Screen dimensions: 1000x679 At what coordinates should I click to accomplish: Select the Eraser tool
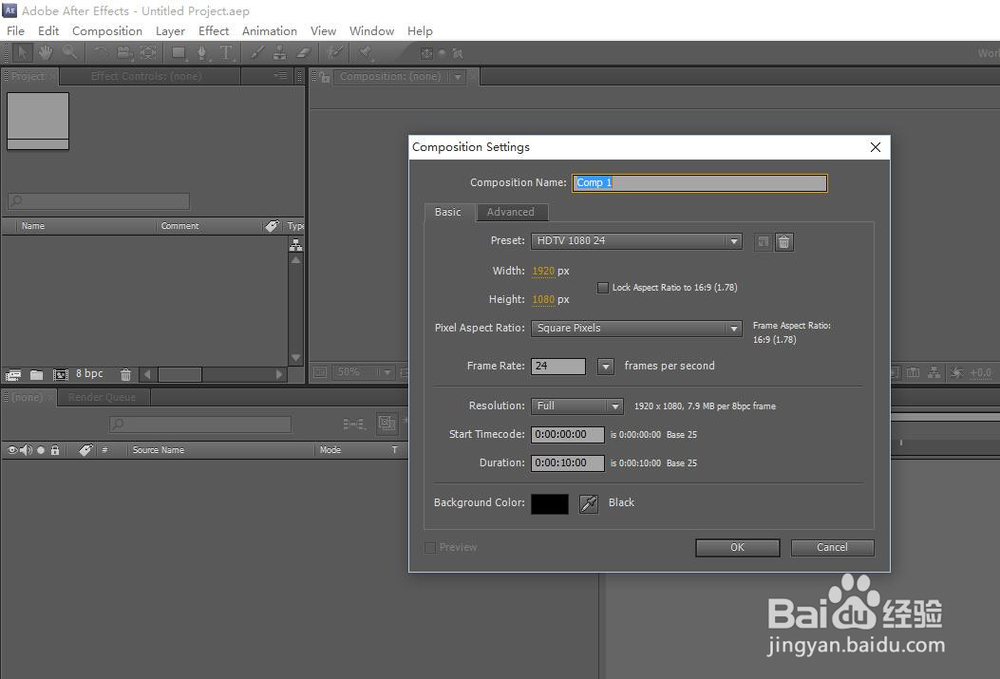[x=304, y=53]
